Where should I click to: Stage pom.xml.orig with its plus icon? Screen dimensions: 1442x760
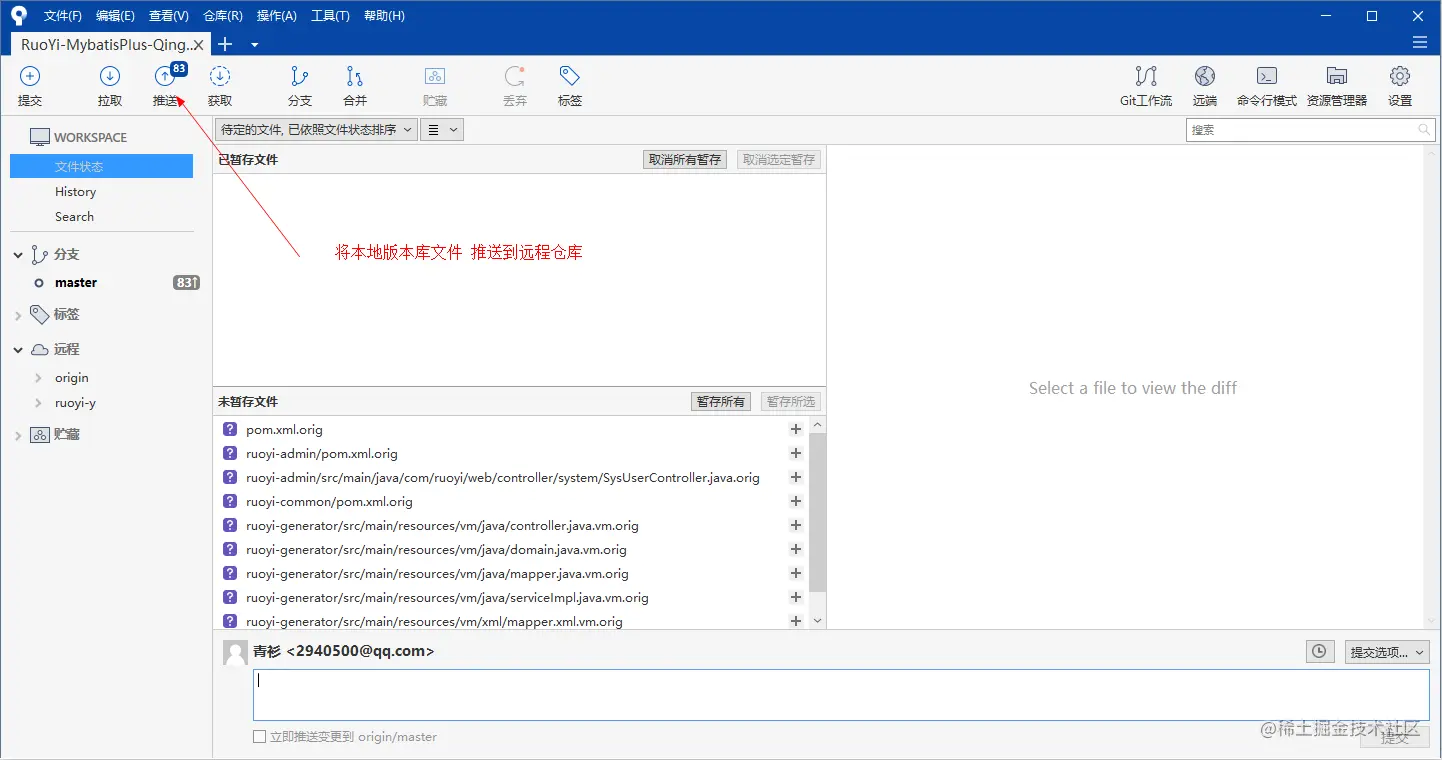(796, 429)
